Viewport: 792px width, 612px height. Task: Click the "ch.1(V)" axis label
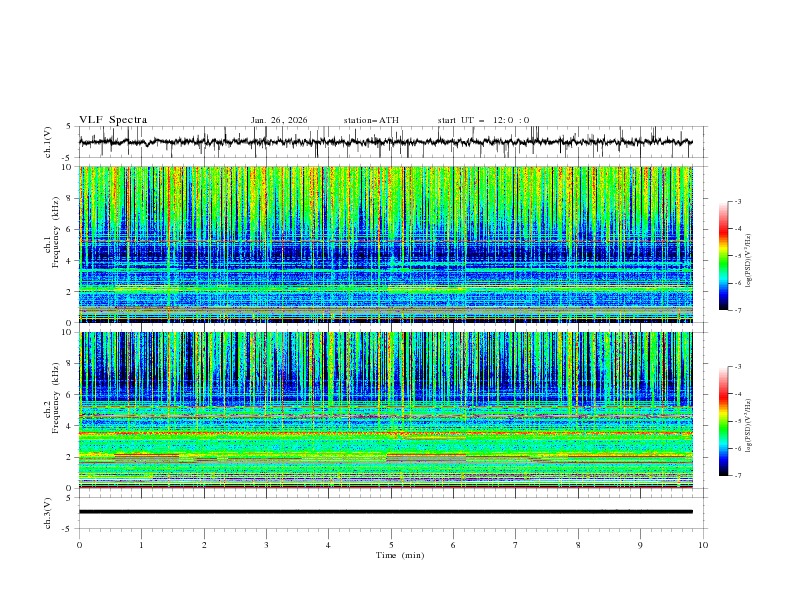[x=48, y=142]
